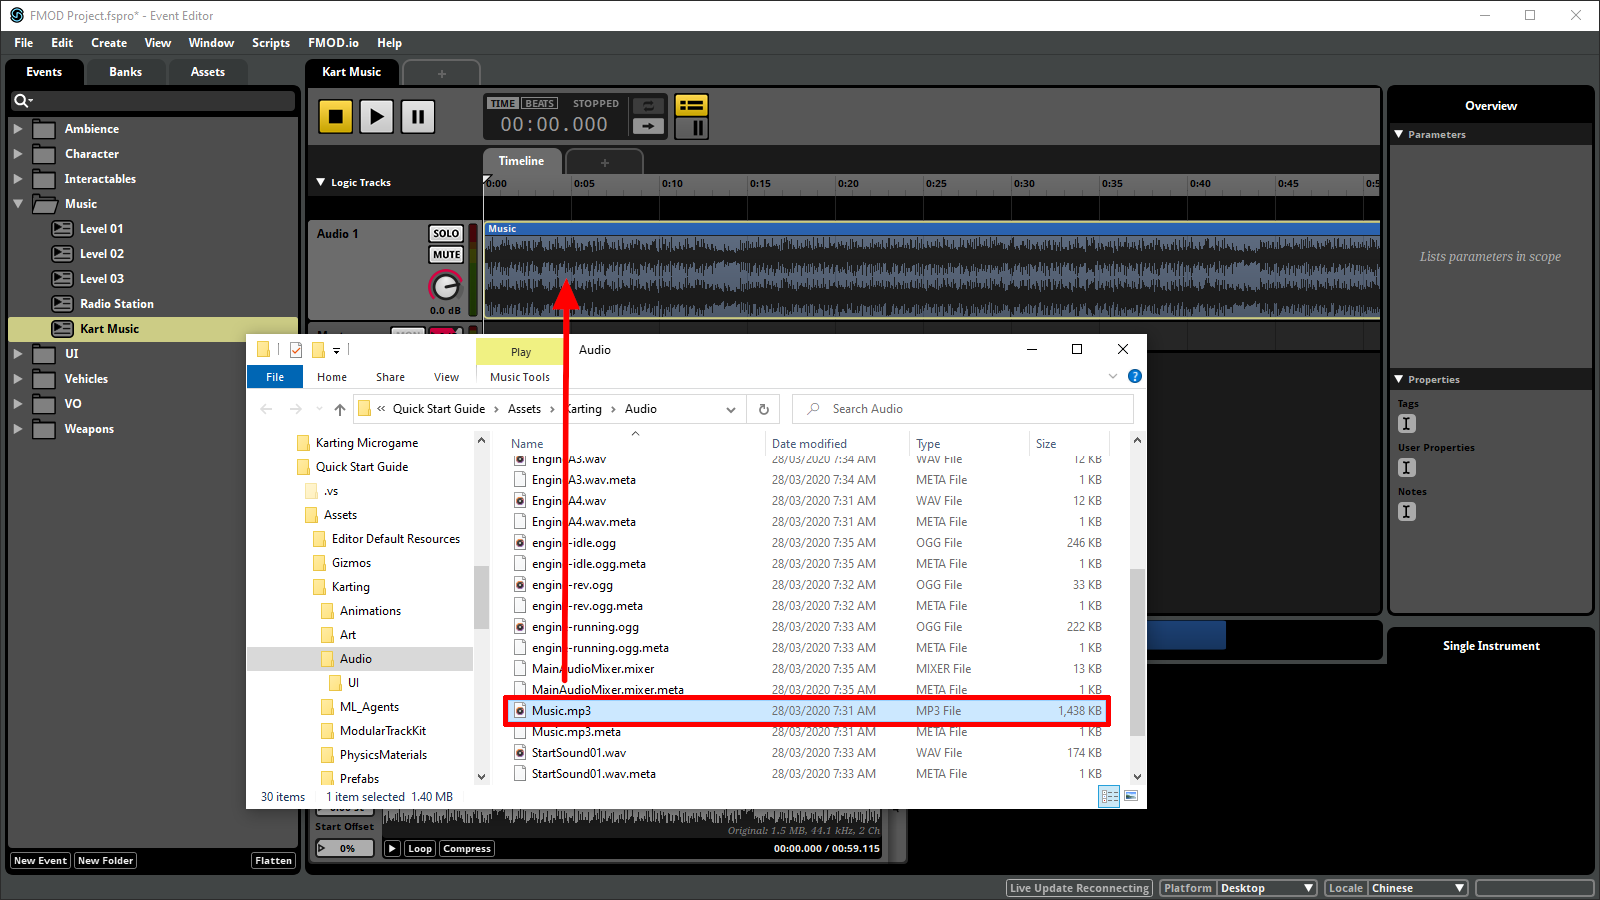Mute the Audio 1 track
The height and width of the screenshot is (900, 1600).
click(445, 254)
